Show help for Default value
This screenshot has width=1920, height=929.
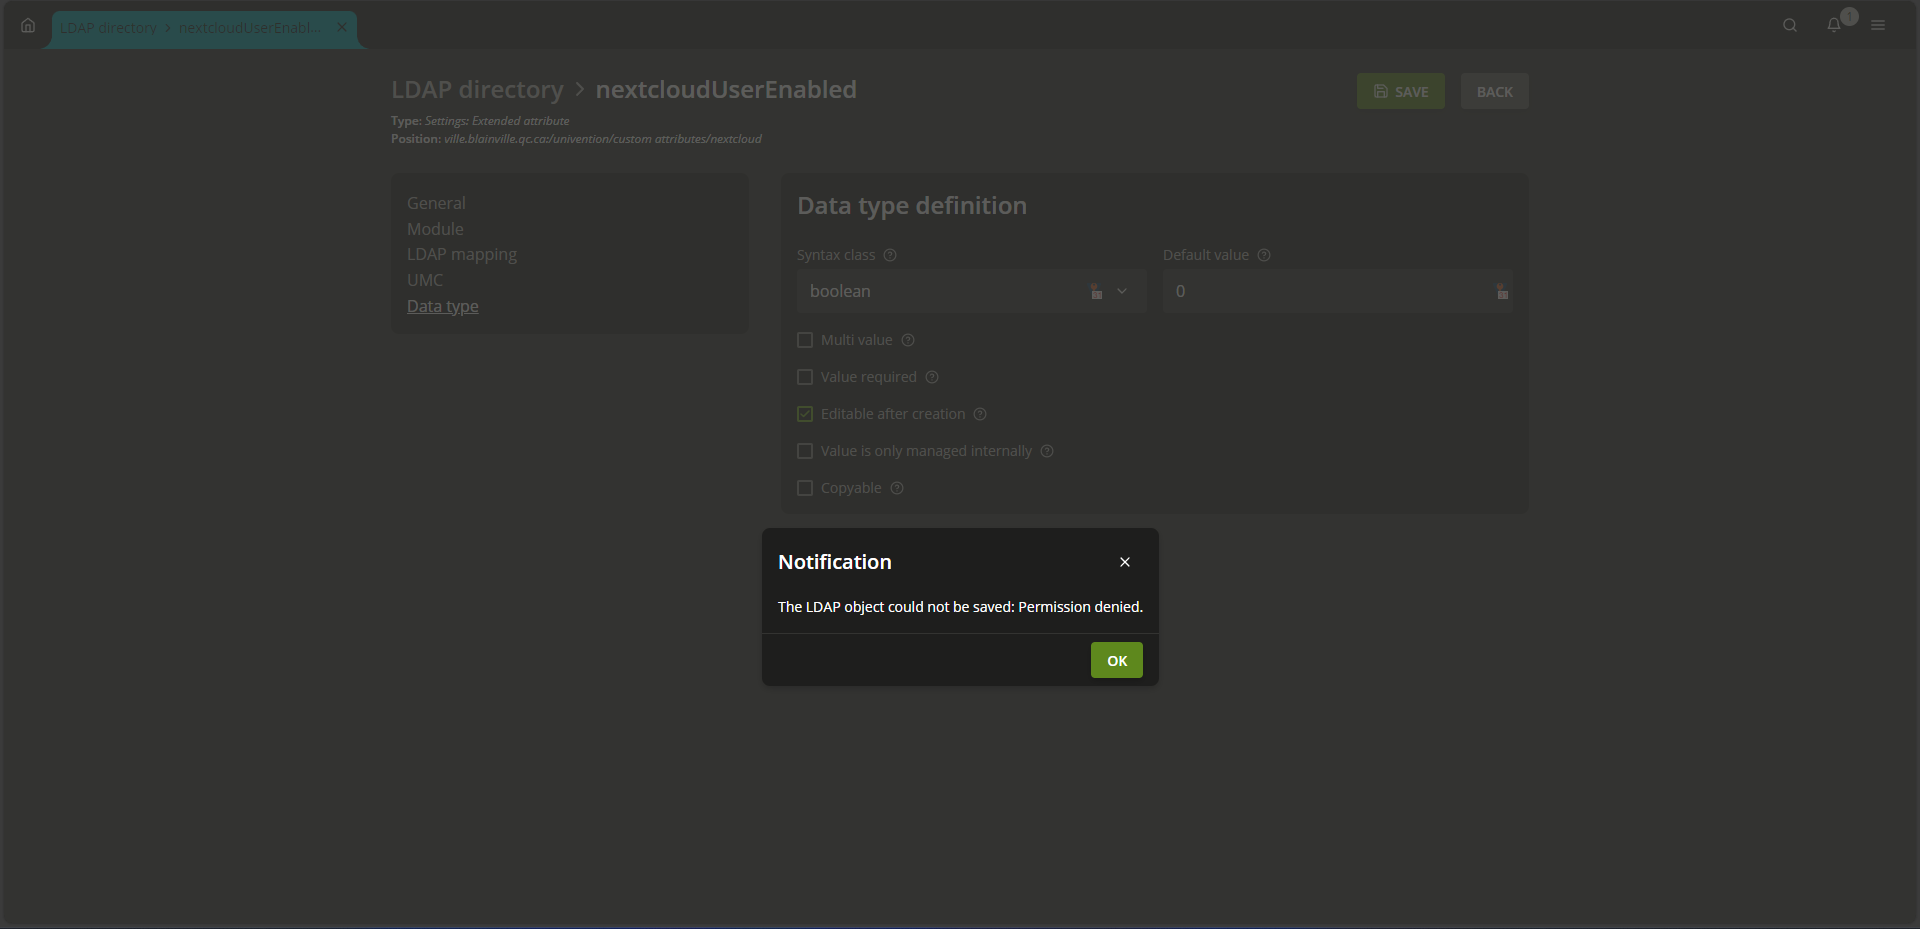coord(1264,255)
